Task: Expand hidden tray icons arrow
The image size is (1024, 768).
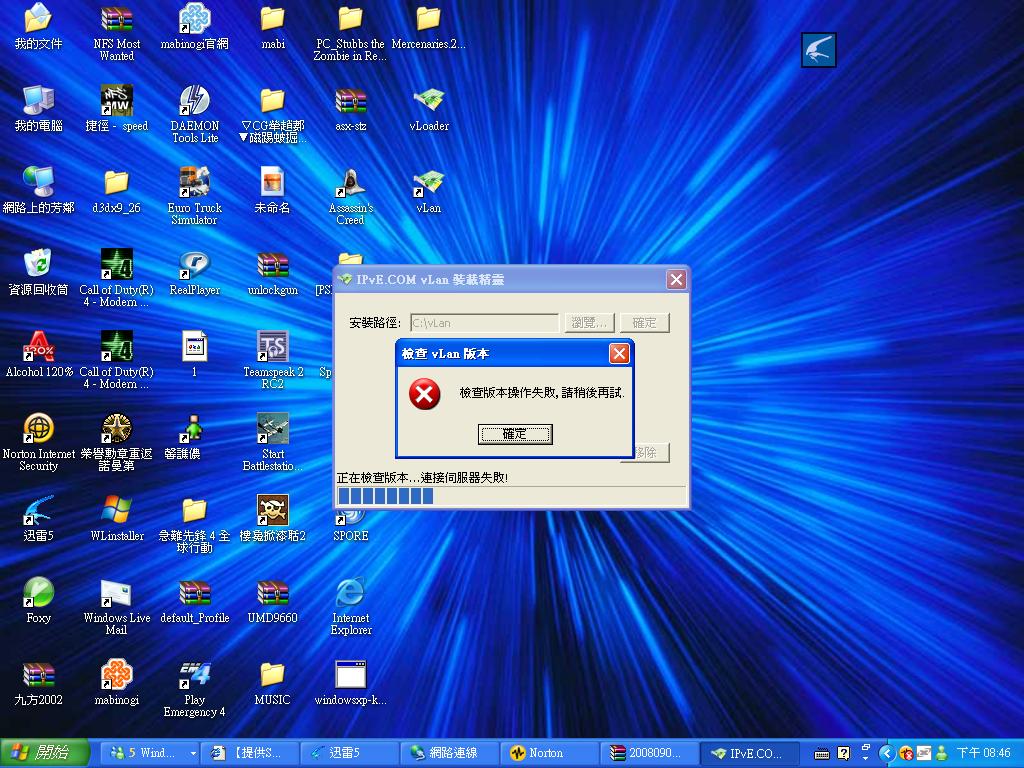Action: (886, 753)
